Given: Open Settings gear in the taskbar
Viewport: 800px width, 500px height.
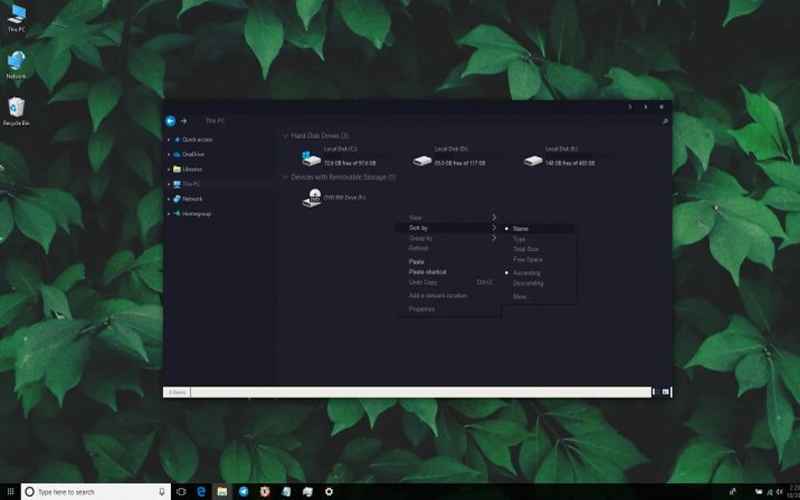Looking at the screenshot, I should click(329, 492).
